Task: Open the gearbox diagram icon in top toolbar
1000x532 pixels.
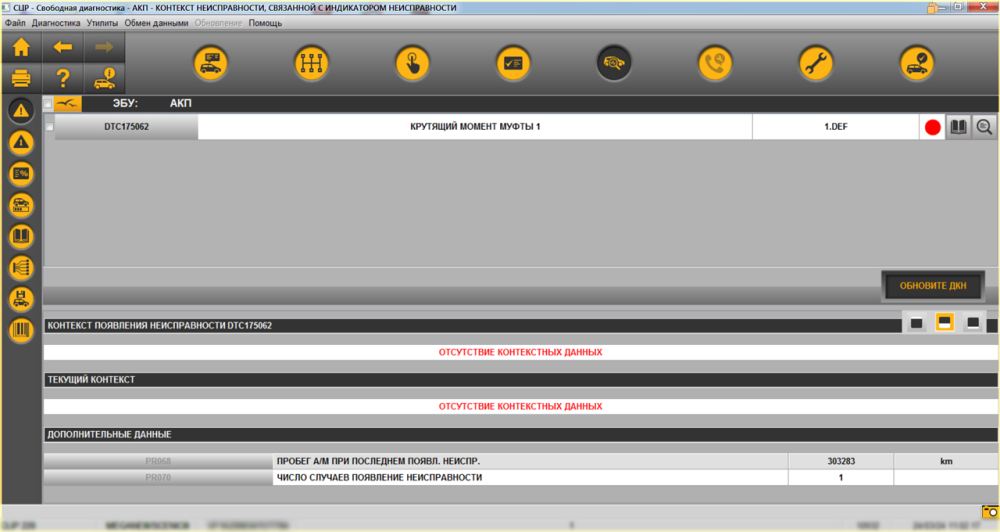Action: point(311,63)
